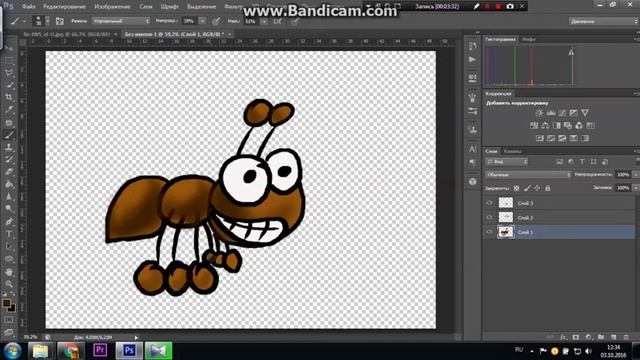Delete layer trash button

tap(626, 337)
